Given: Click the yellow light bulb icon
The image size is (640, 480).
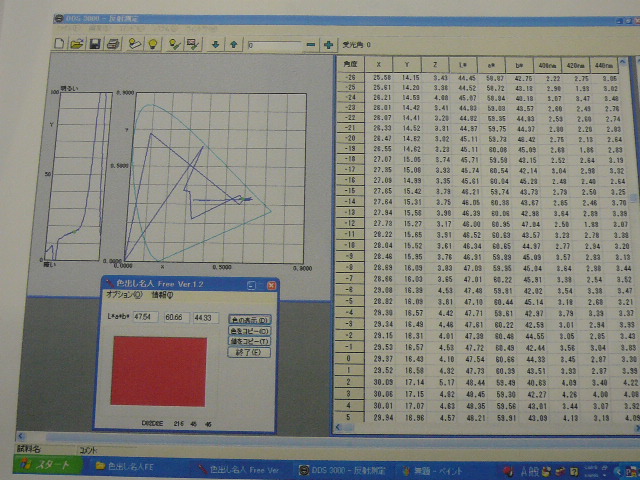Looking at the screenshot, I should (153, 44).
